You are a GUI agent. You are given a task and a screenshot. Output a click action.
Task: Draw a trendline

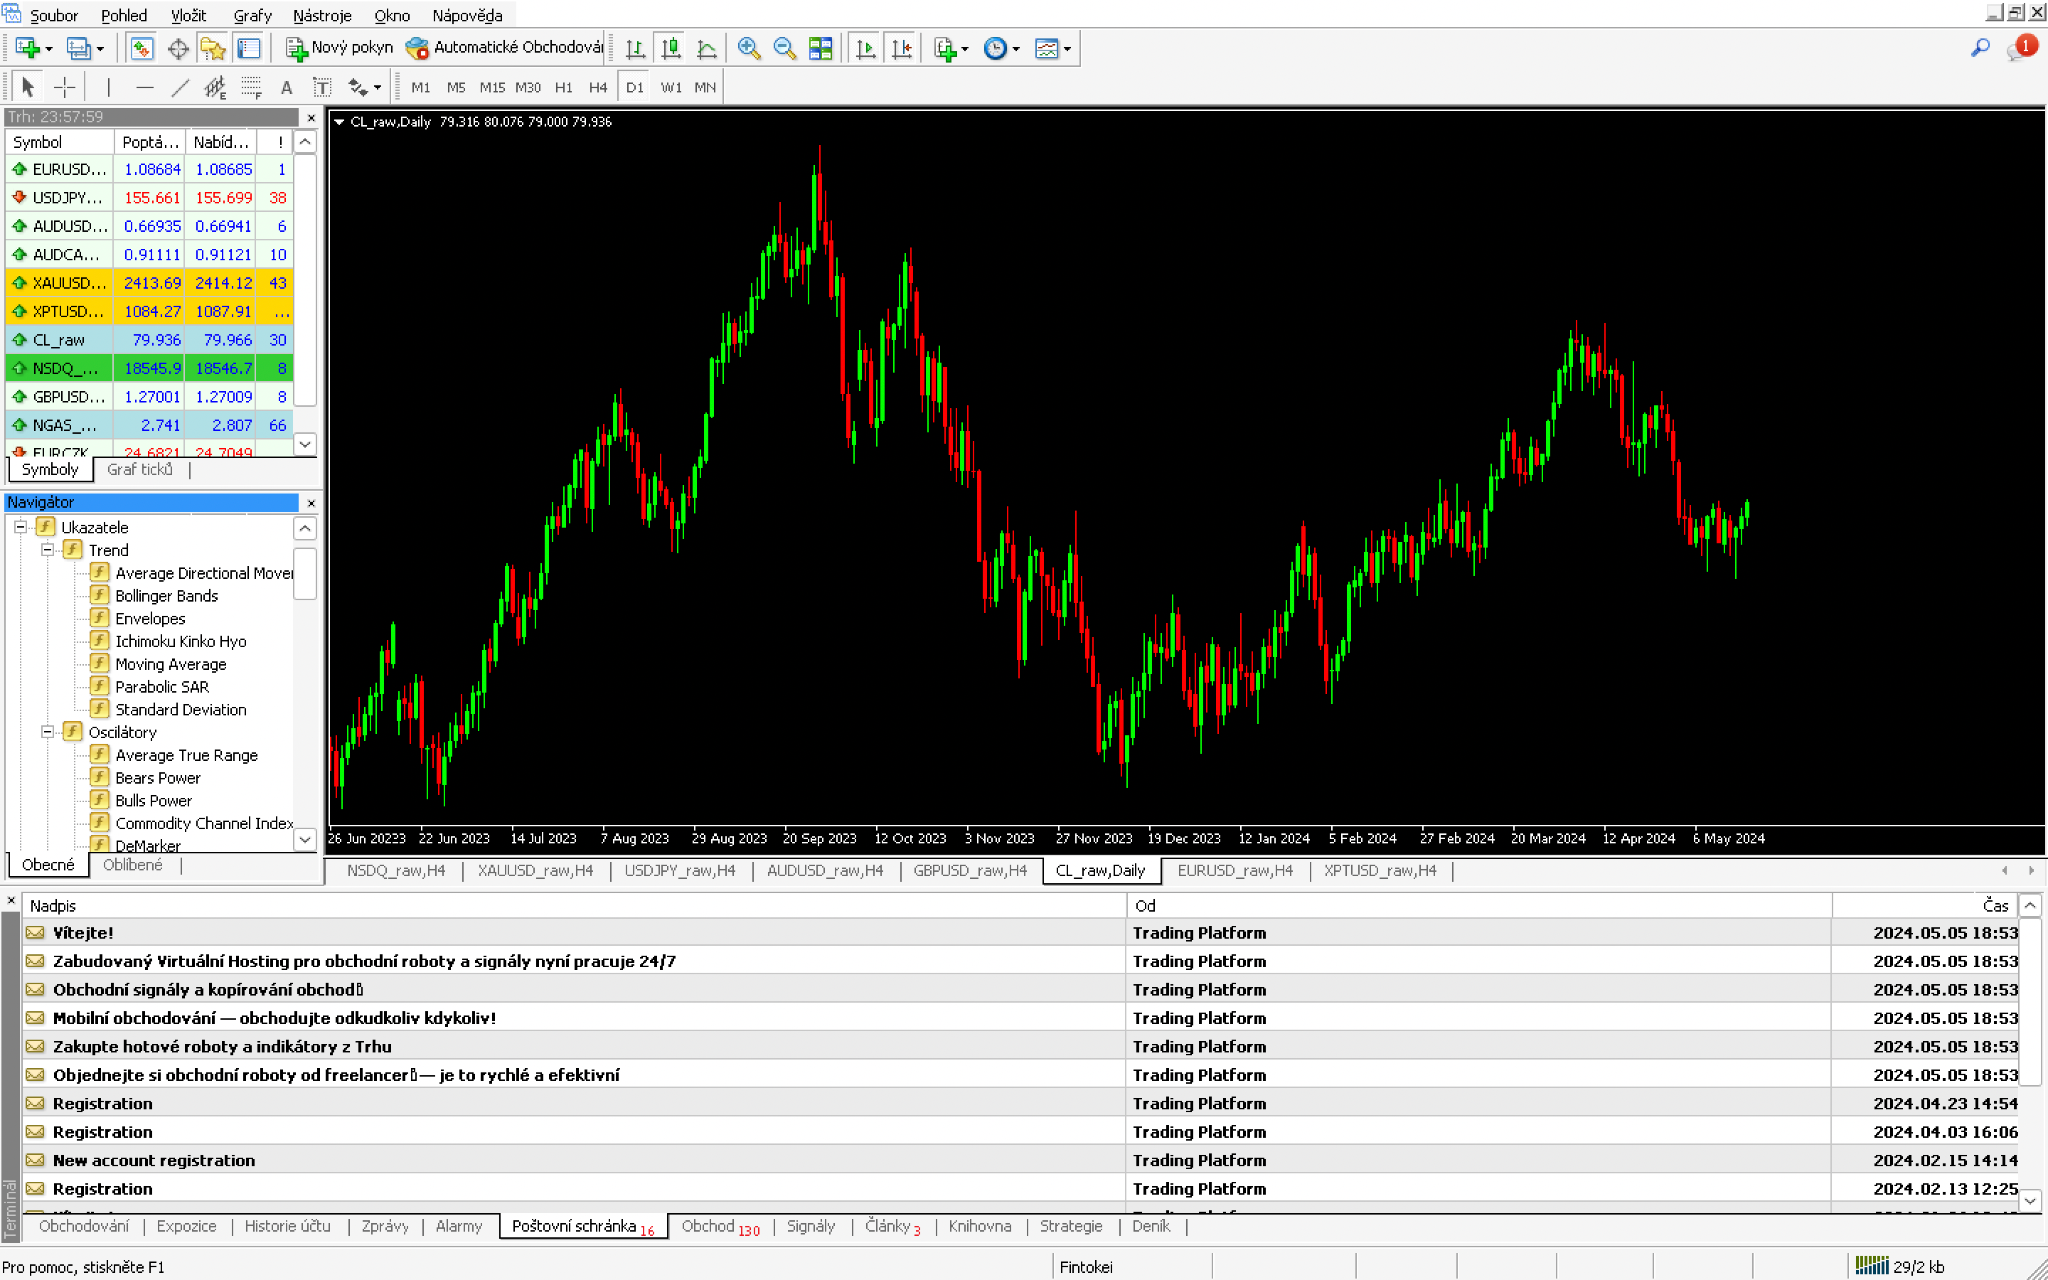tap(180, 87)
